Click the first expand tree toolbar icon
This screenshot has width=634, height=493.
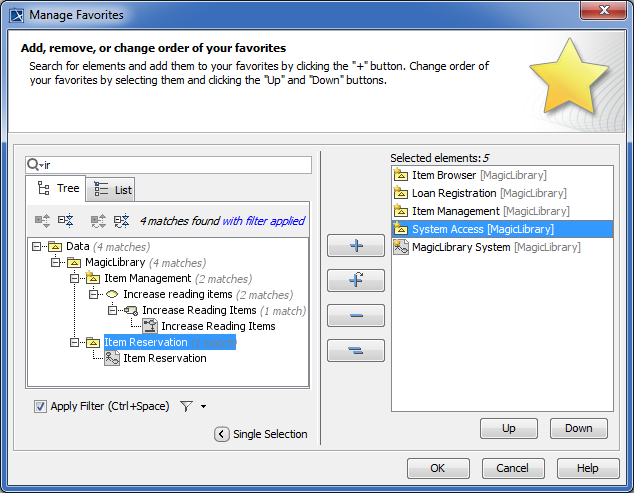[42, 221]
